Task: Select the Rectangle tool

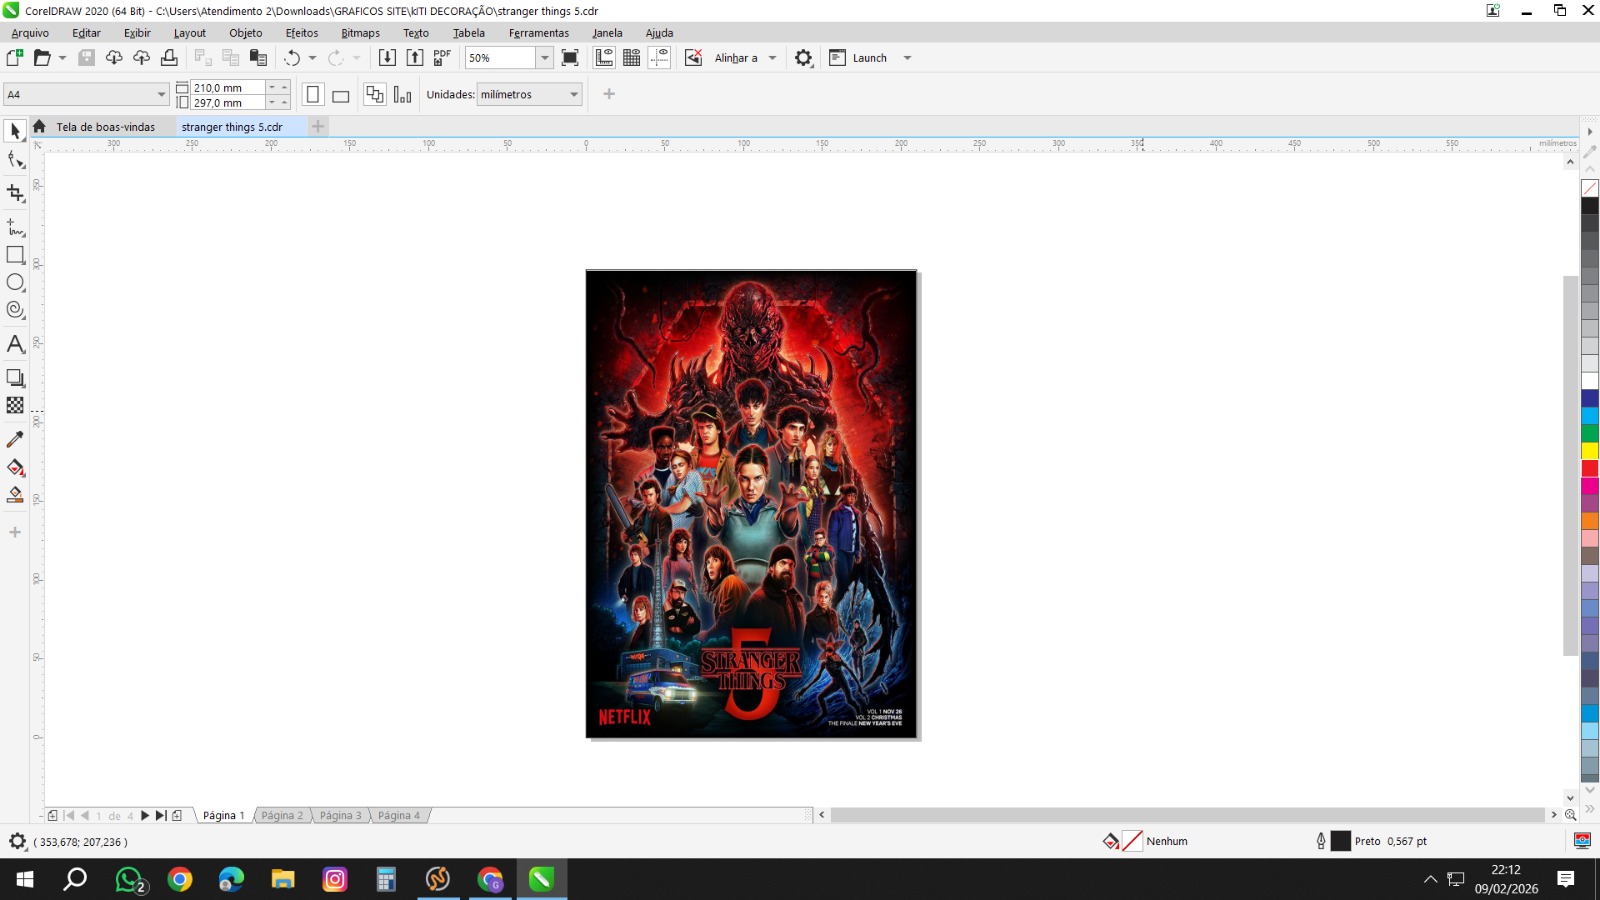Action: click(15, 256)
